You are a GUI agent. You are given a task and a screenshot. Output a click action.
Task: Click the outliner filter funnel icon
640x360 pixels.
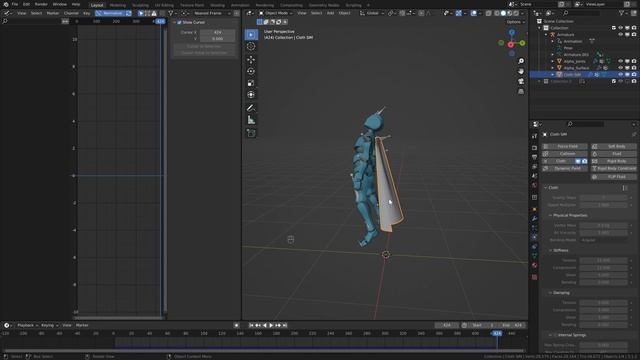(x=622, y=13)
